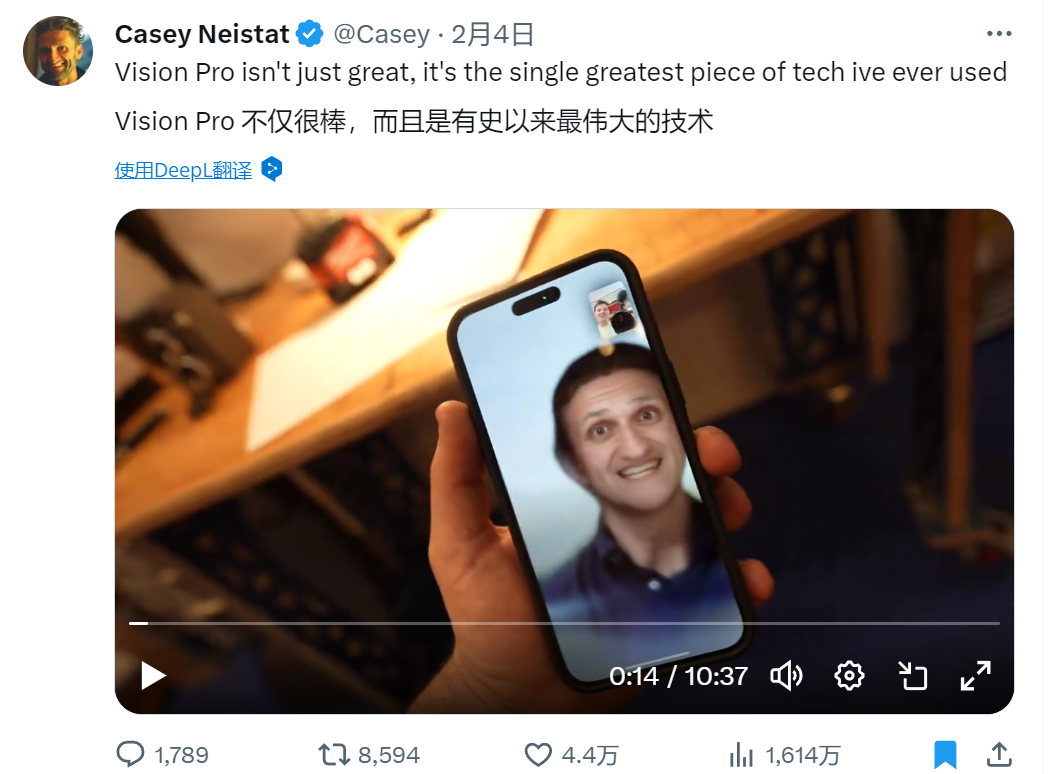The height and width of the screenshot is (774, 1056).
Task: Open Casey Neistat's profile avatar
Action: pyautogui.click(x=58, y=51)
